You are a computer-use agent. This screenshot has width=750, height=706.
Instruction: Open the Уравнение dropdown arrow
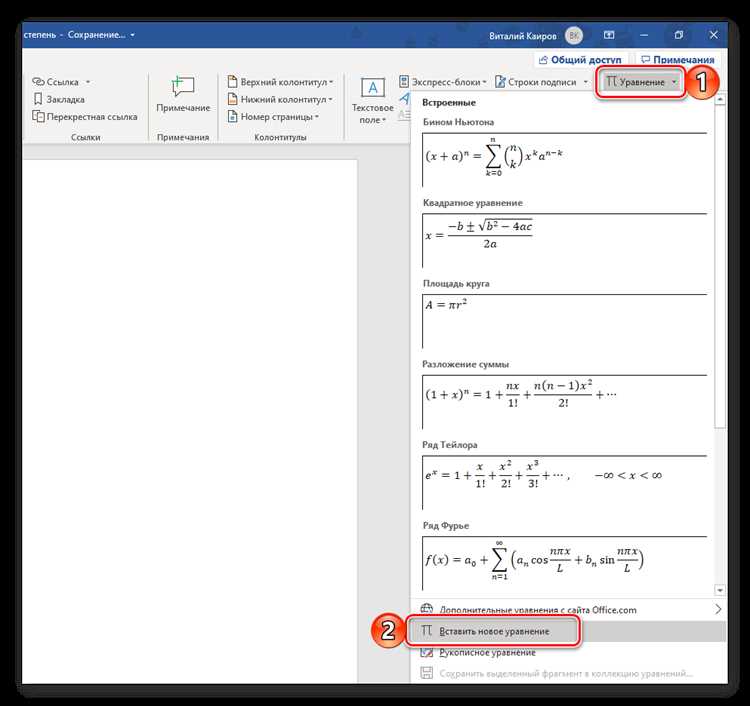(674, 82)
